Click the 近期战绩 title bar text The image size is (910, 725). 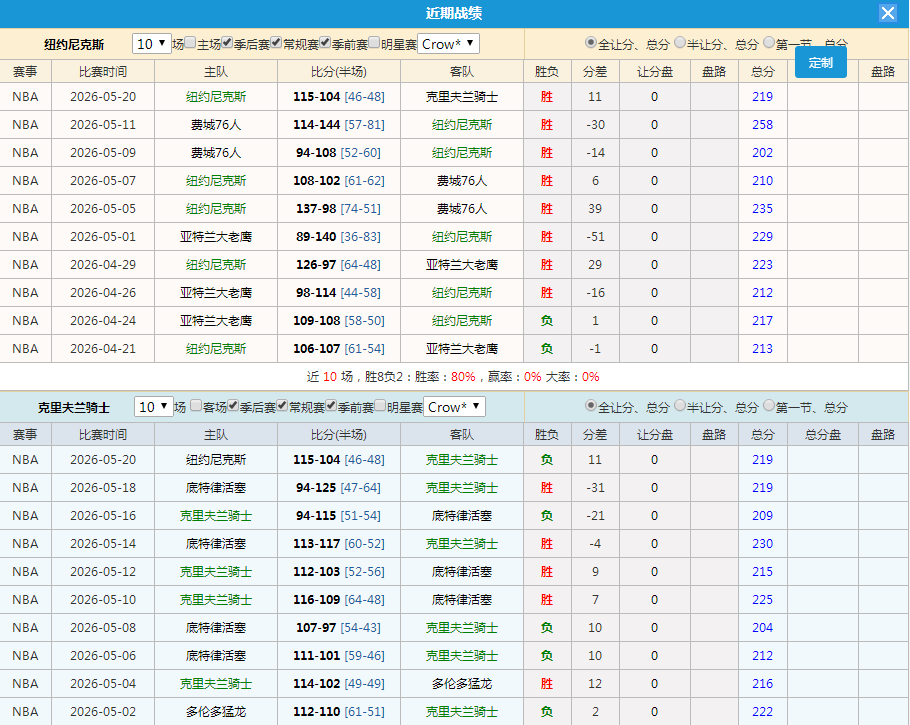454,13
